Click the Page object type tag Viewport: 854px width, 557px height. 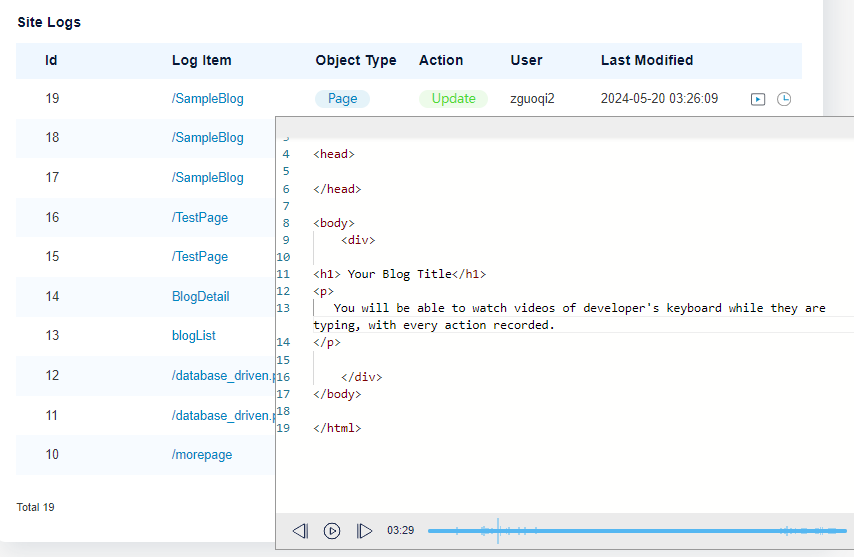342,99
